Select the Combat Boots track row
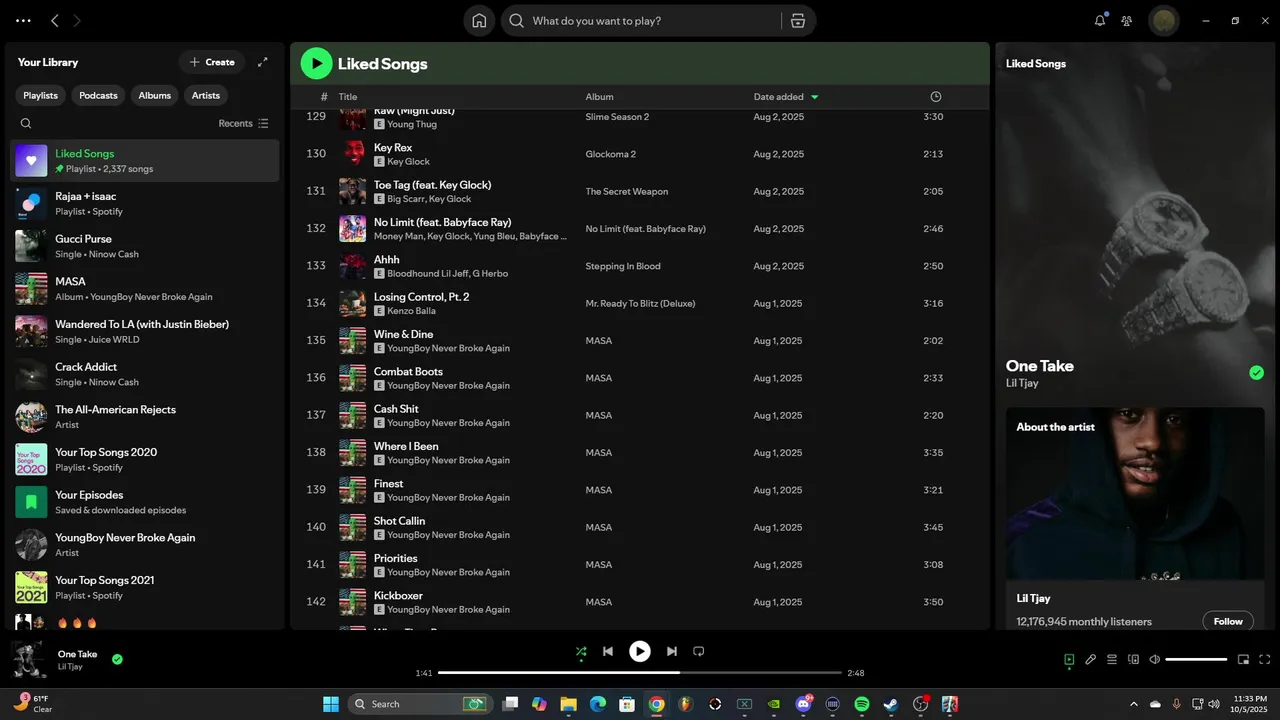Viewport: 1280px width, 720px height. coord(640,378)
